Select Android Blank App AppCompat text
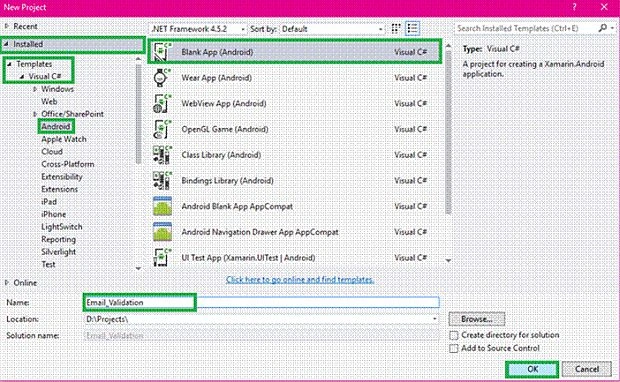The height and width of the screenshot is (382, 620). [x=237, y=206]
